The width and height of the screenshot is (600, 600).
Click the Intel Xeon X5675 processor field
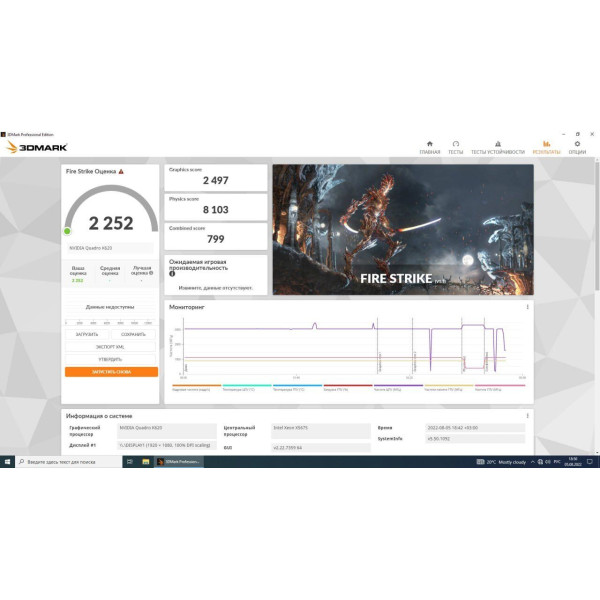(x=321, y=431)
